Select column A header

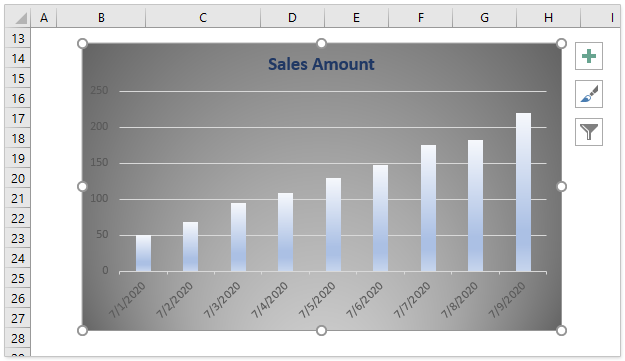pyautogui.click(x=44, y=18)
